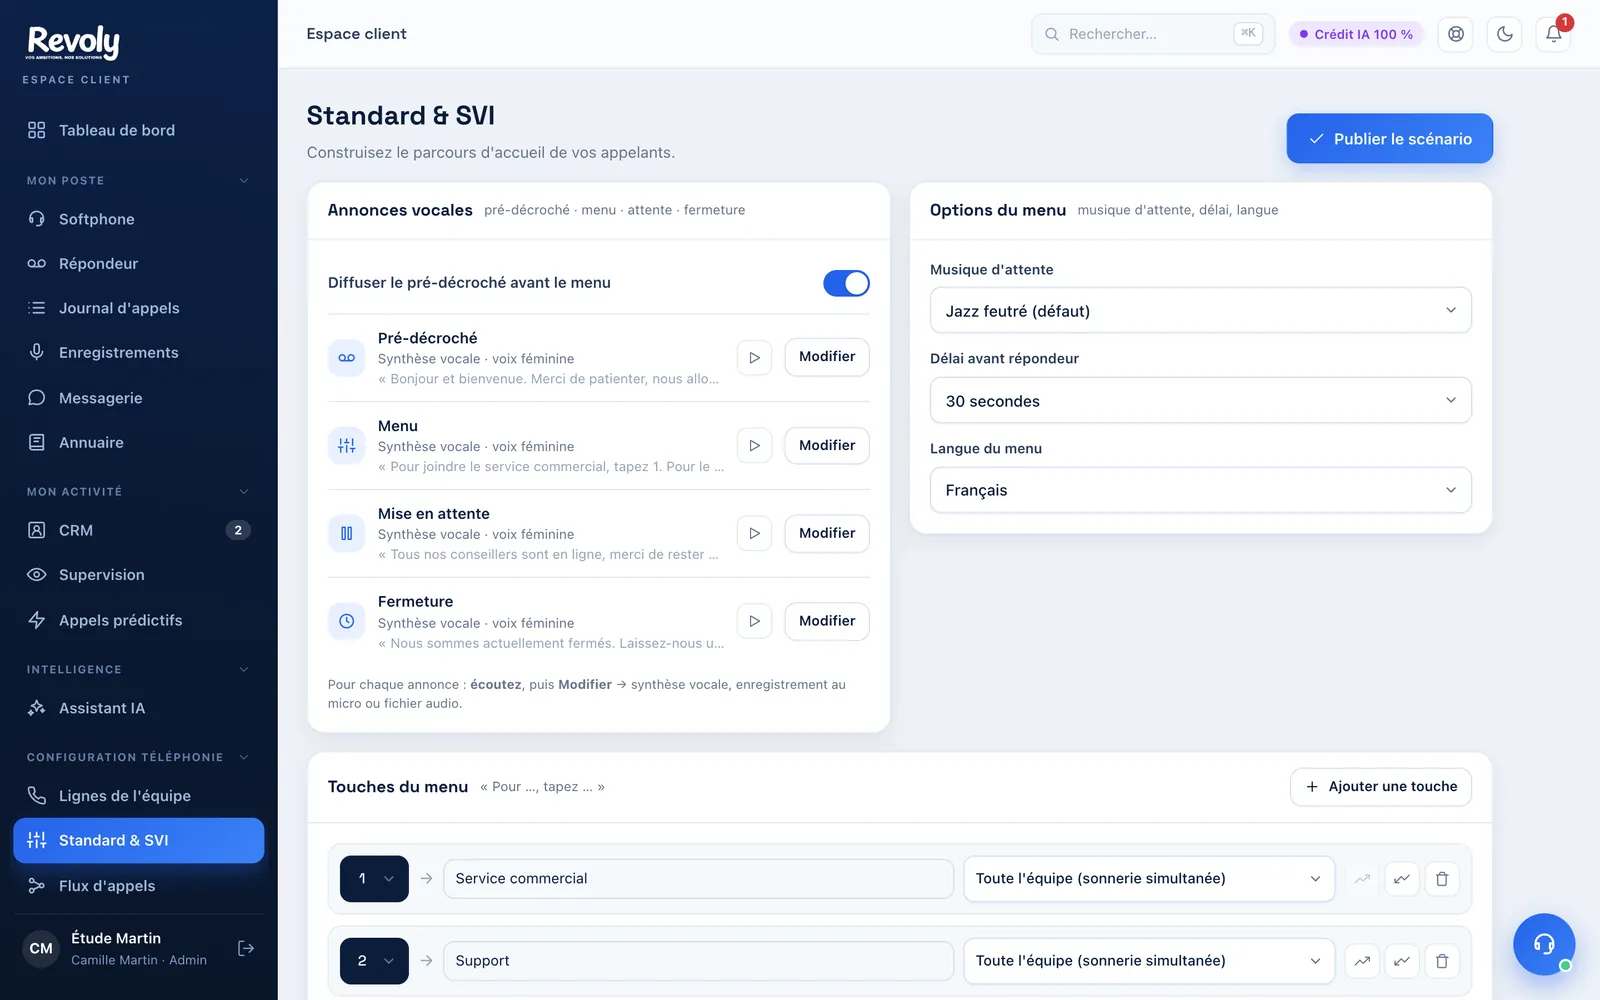Viewport: 1600px width, 1000px height.
Task: Open the Musique d'attente dropdown
Action: coord(1200,311)
